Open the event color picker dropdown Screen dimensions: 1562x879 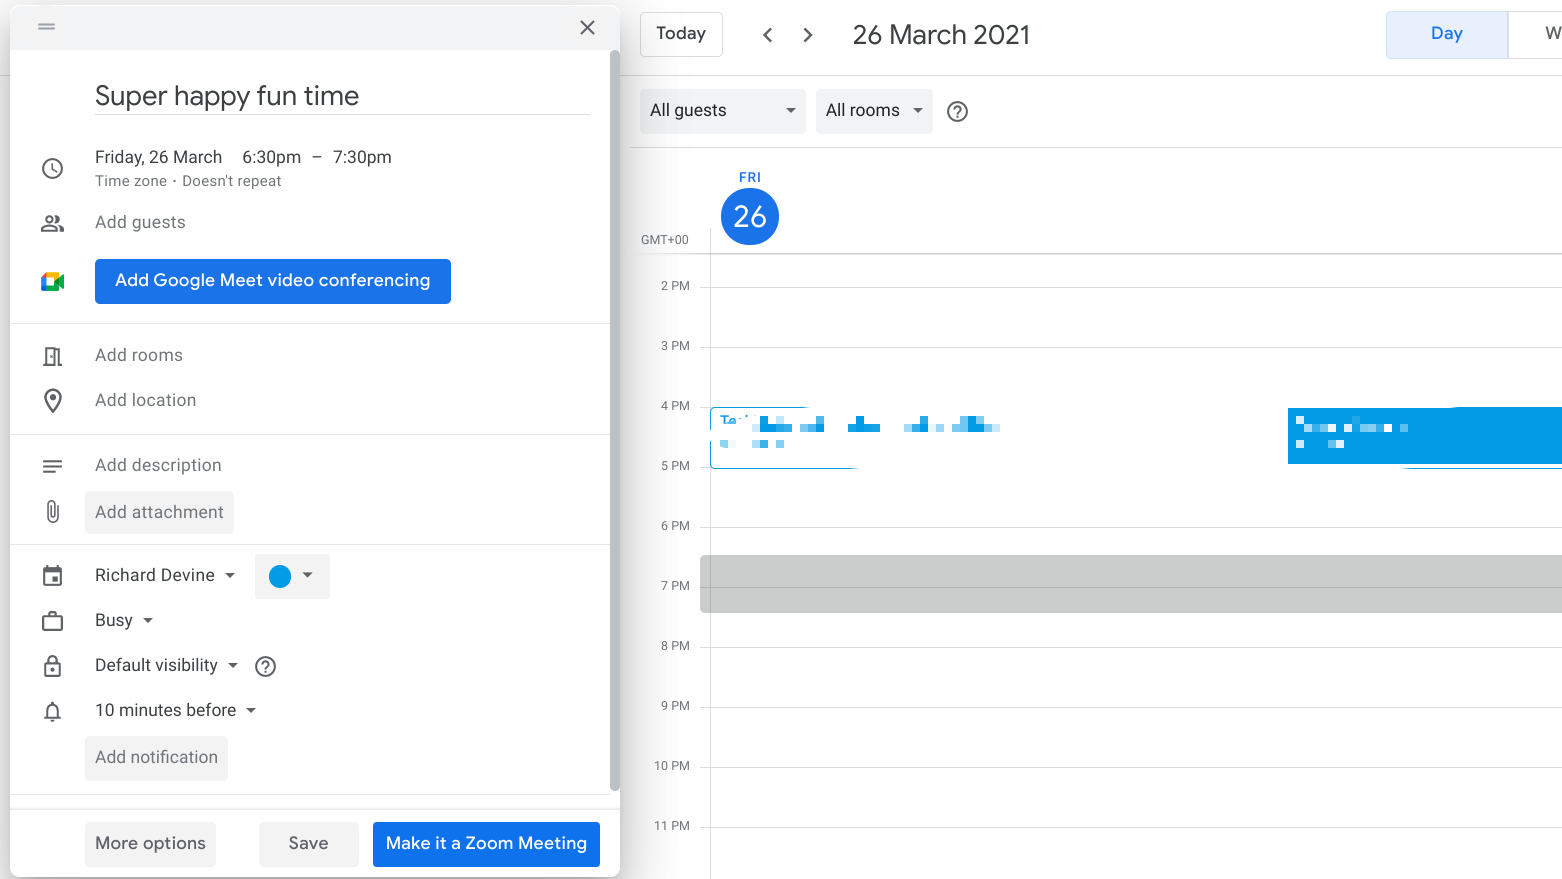pyautogui.click(x=292, y=576)
